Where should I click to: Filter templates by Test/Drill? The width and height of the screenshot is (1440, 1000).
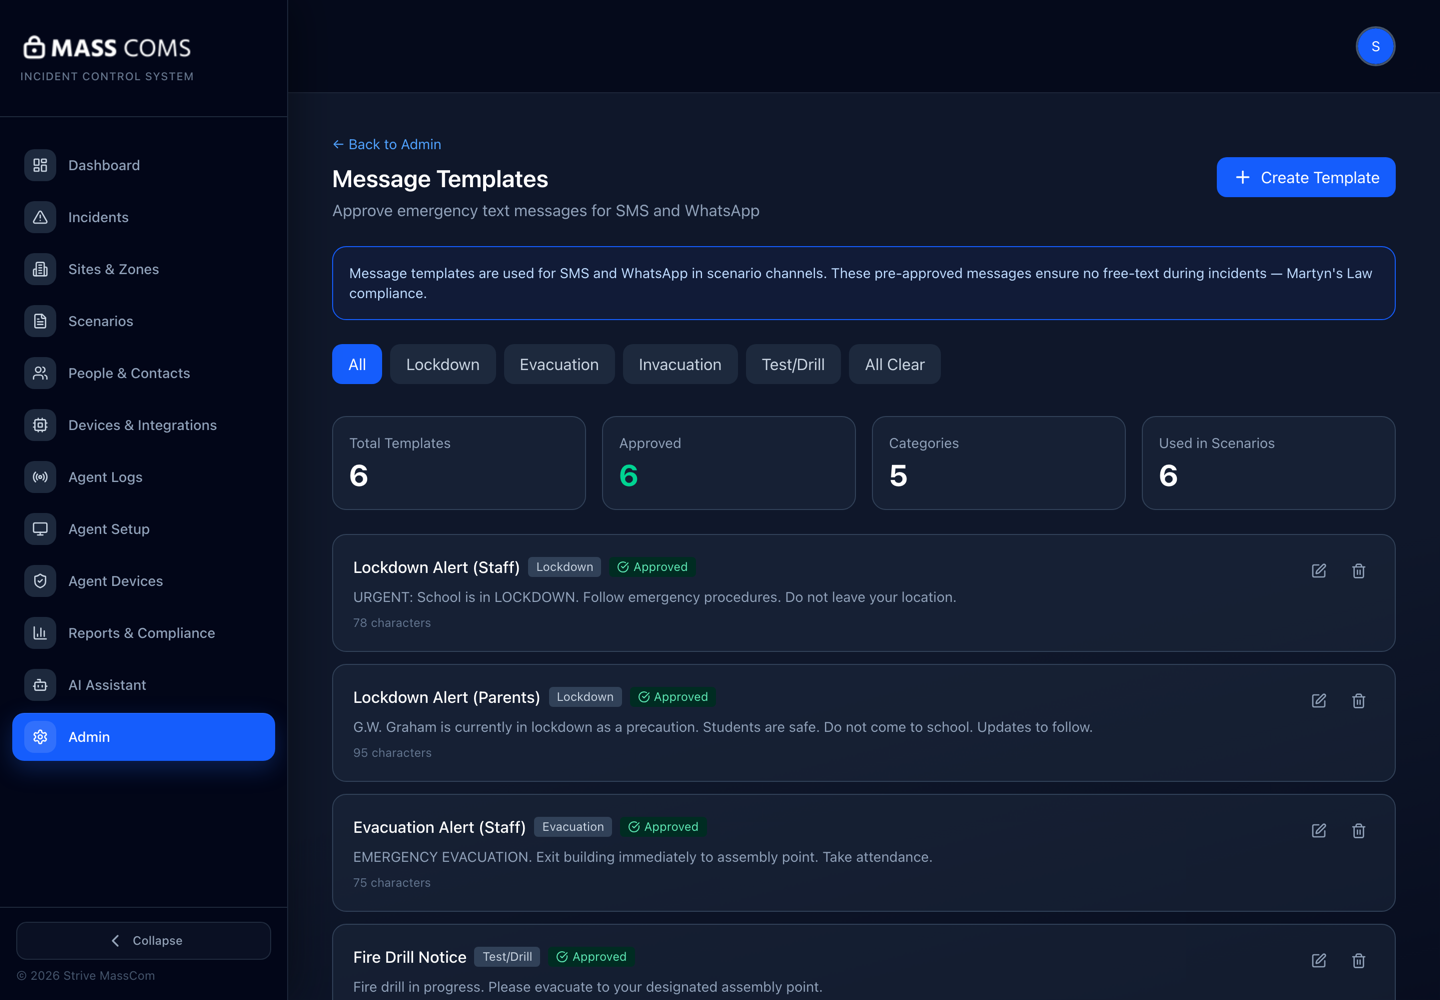pos(793,364)
